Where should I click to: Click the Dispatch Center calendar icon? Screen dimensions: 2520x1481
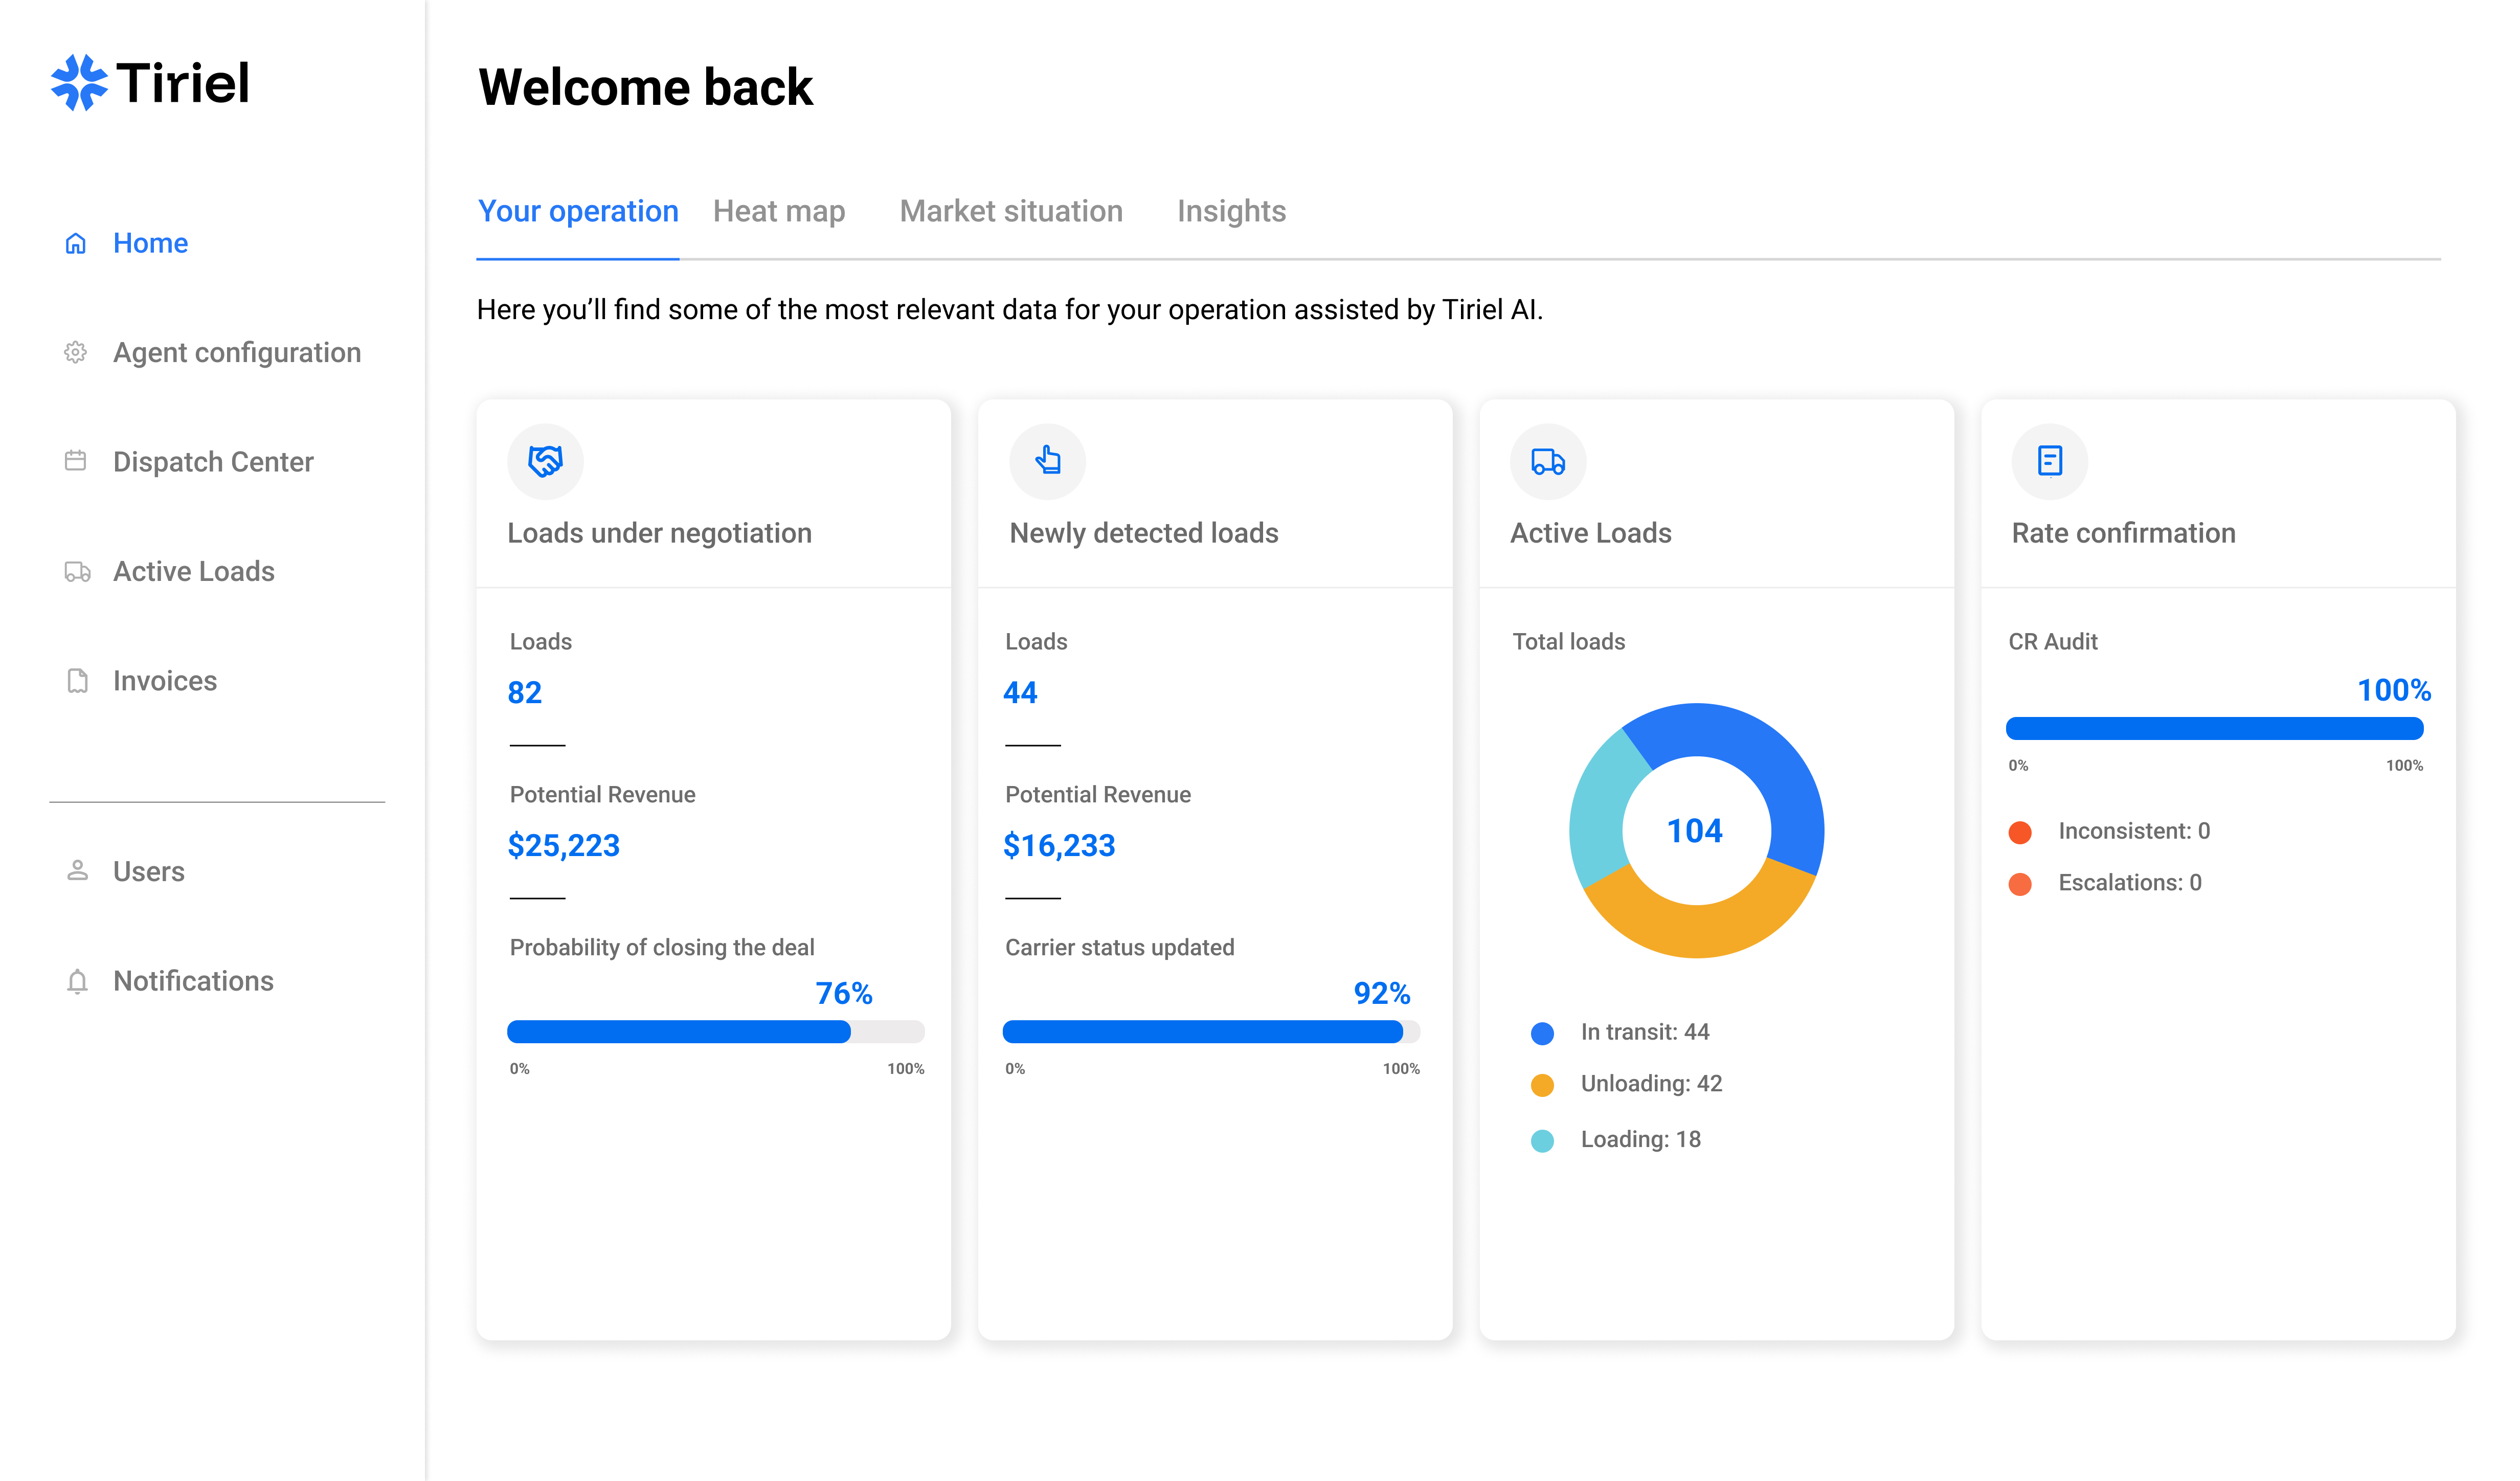coord(76,461)
